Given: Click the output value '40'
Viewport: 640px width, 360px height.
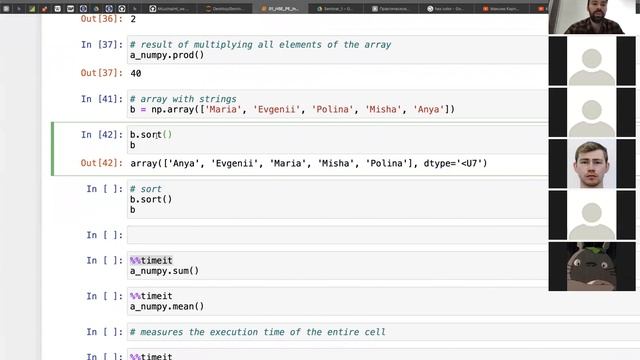Looking at the screenshot, I should point(136,73).
